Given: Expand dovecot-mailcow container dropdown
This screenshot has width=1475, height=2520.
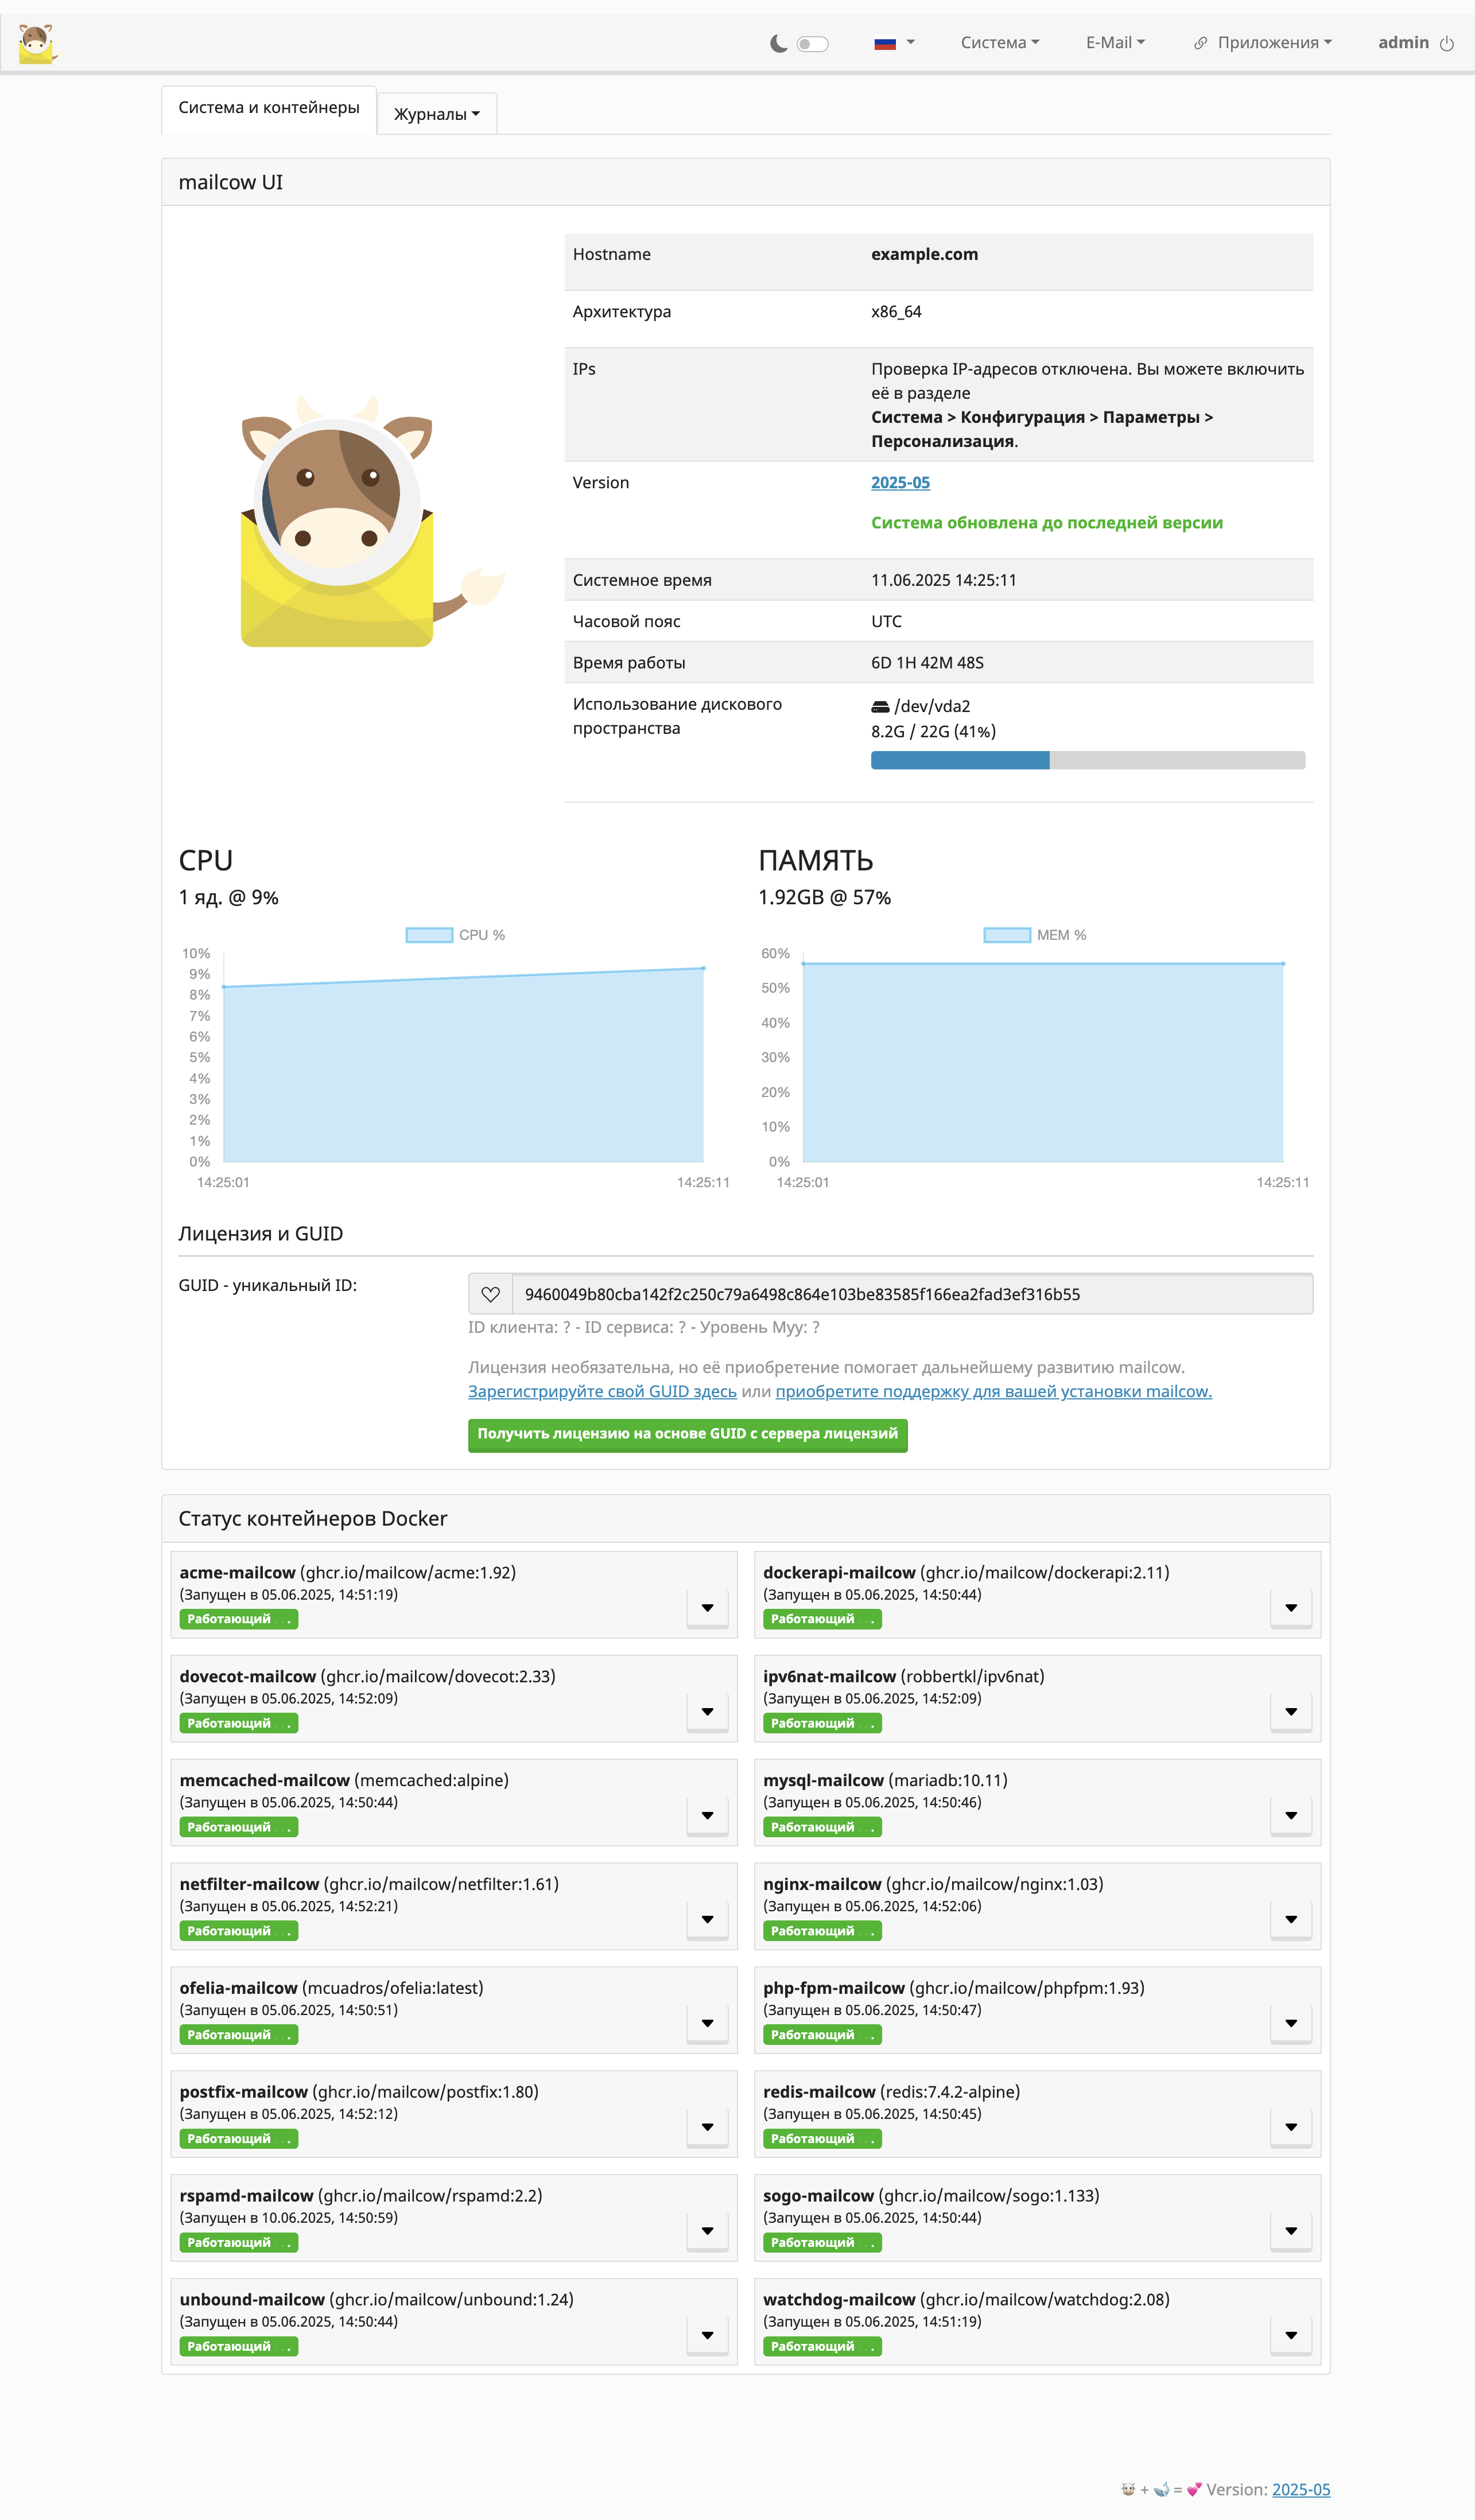Looking at the screenshot, I should [x=707, y=1712].
